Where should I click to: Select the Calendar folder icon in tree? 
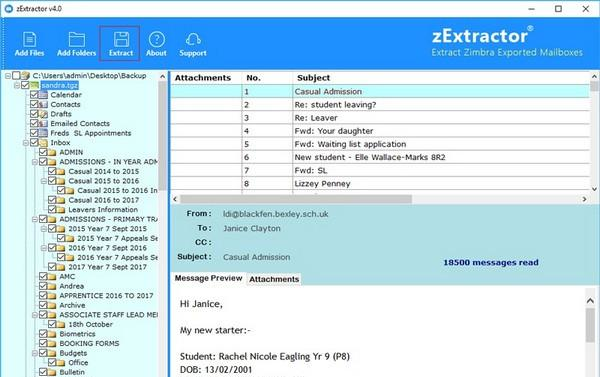pyautogui.click(x=43, y=95)
